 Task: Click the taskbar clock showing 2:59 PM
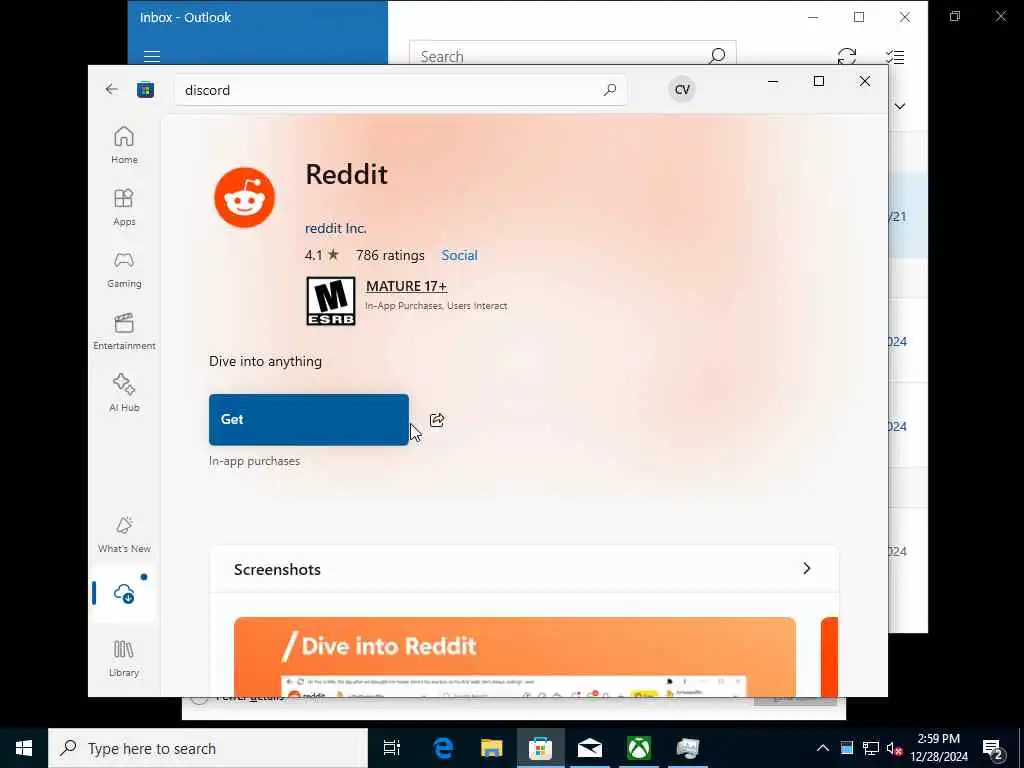point(938,748)
